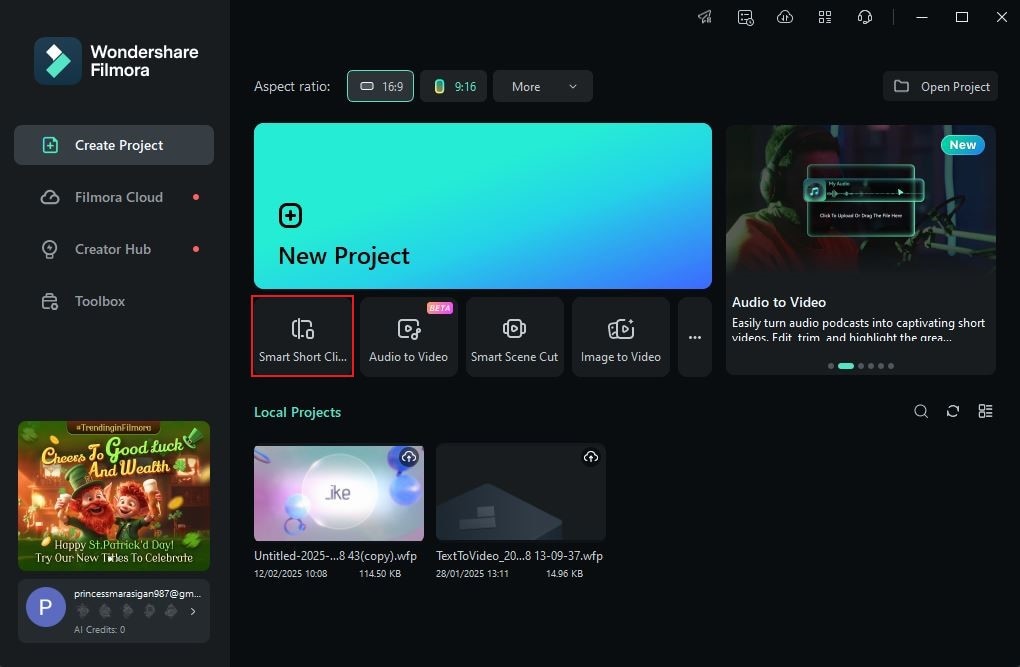The image size is (1020, 667).
Task: Open Creator Hub in sidebar
Action: pos(114,249)
